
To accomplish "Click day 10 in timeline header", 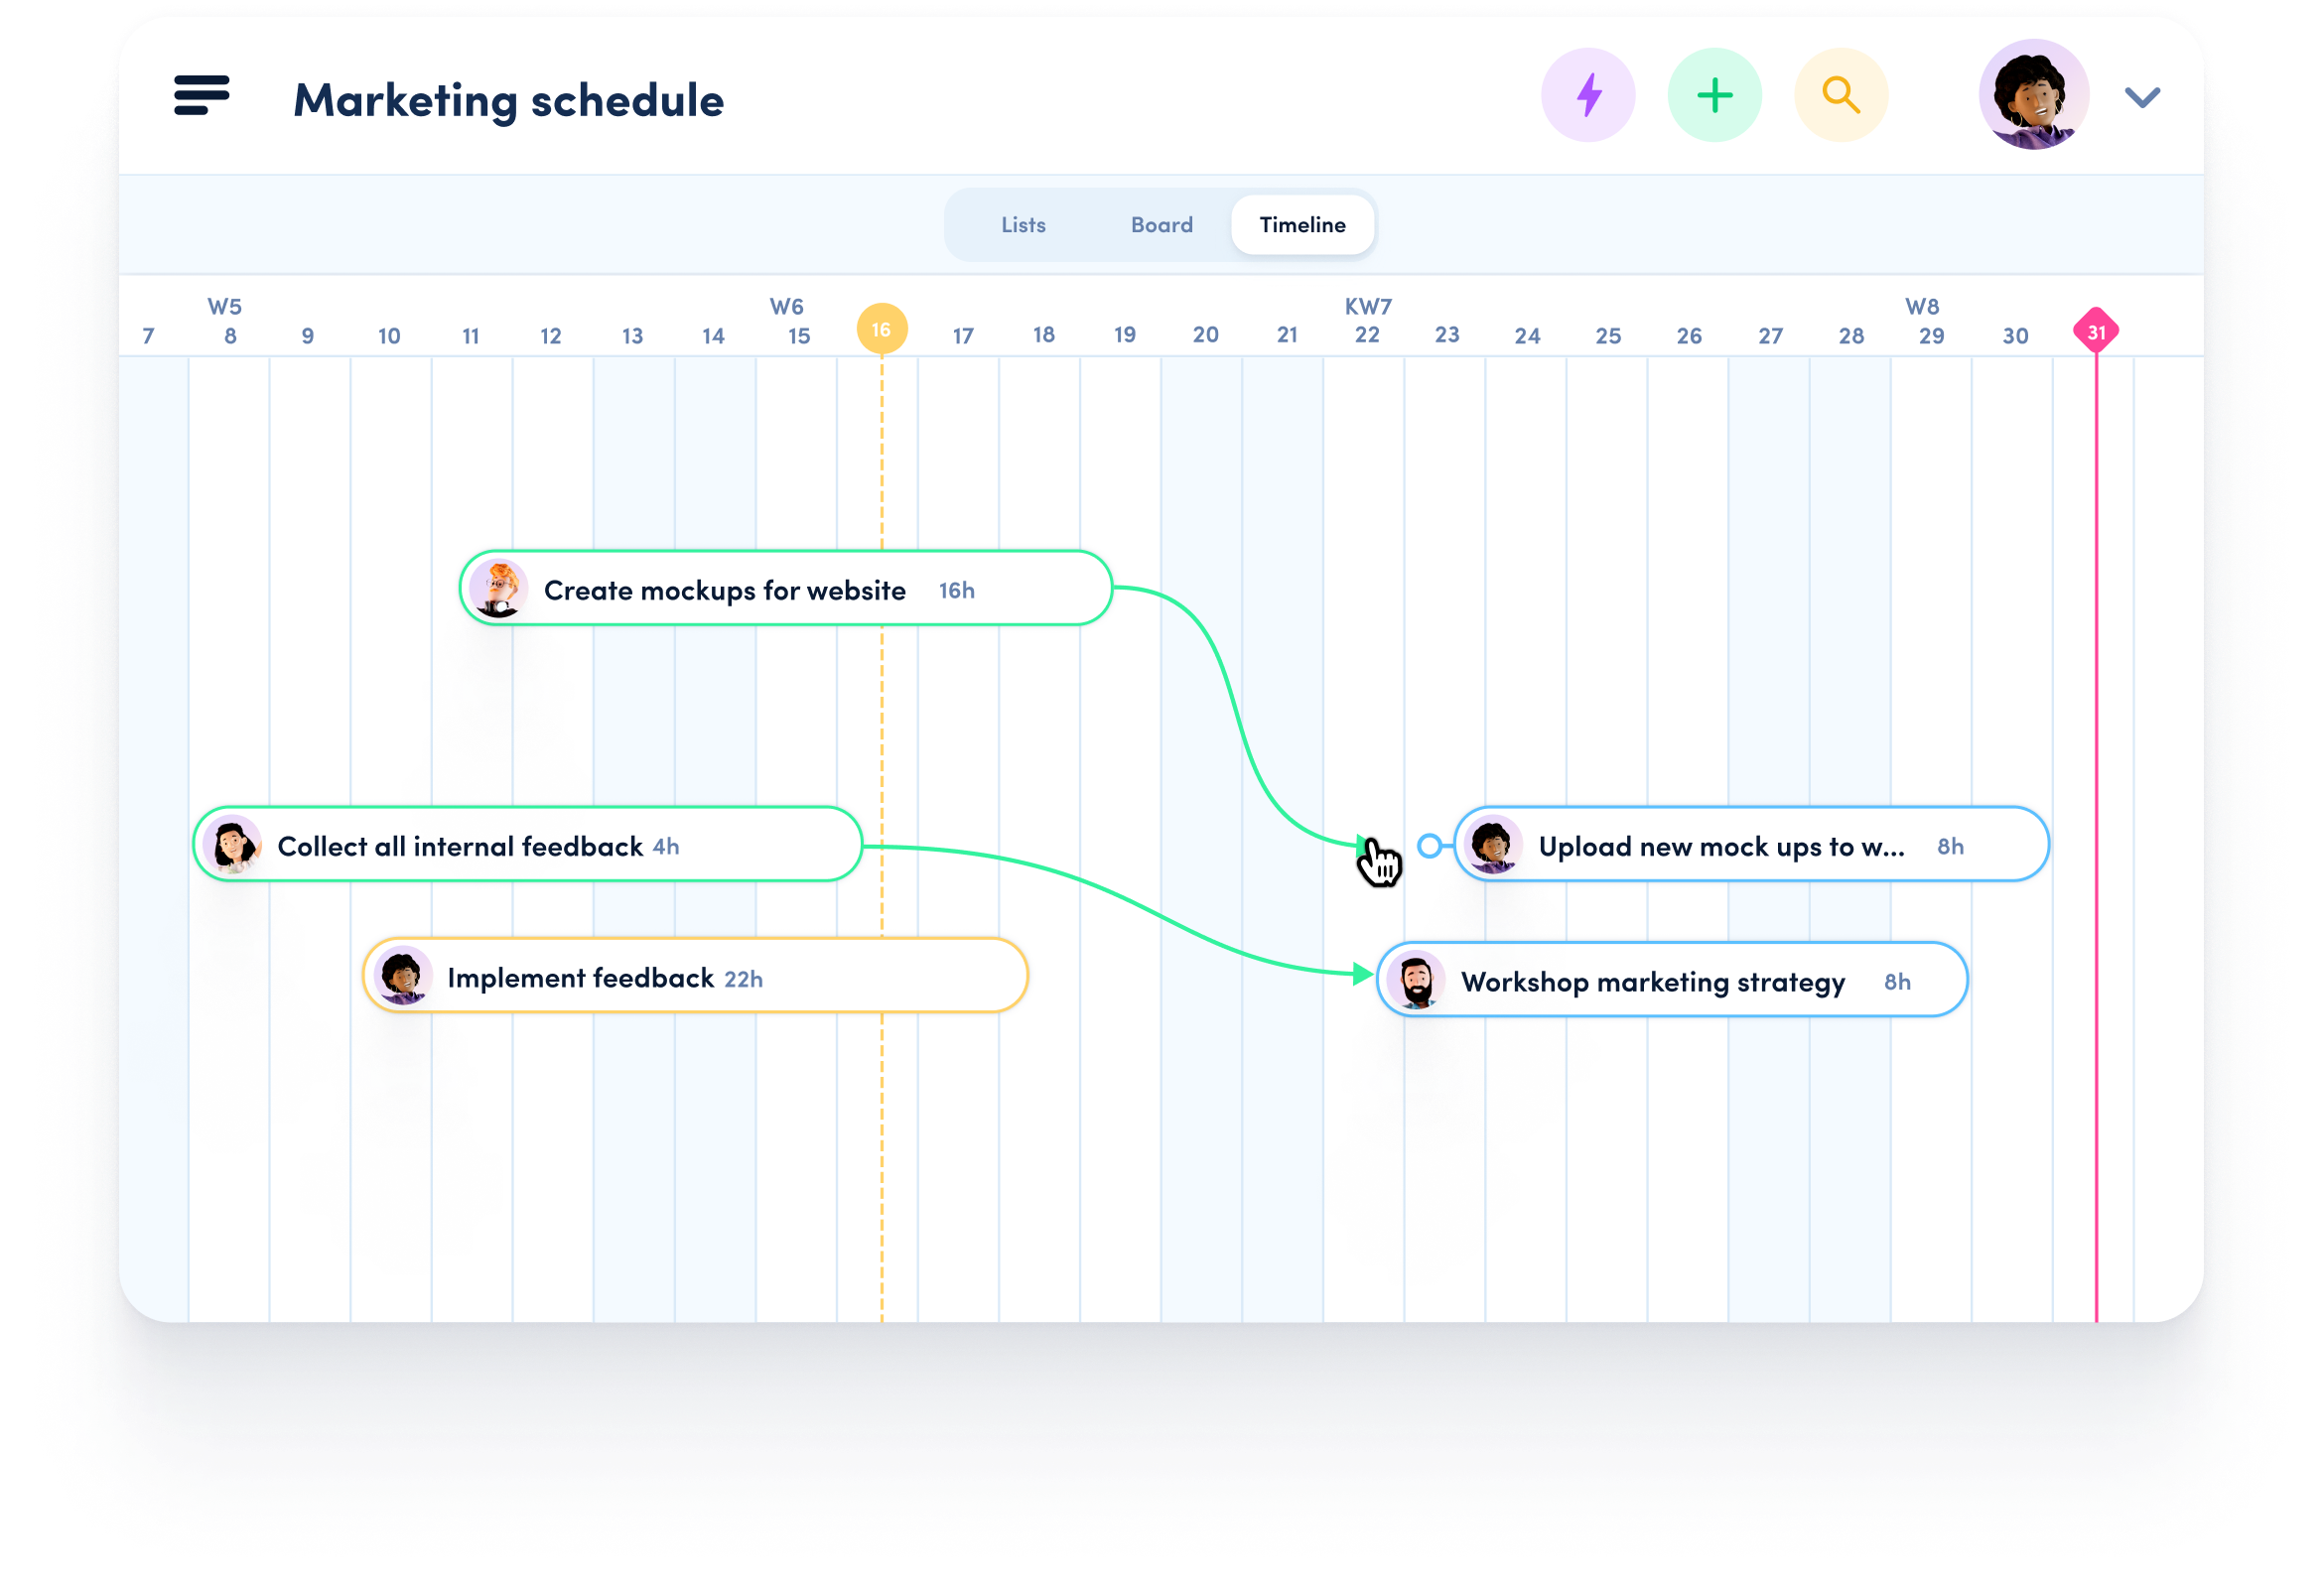I will tap(389, 337).
